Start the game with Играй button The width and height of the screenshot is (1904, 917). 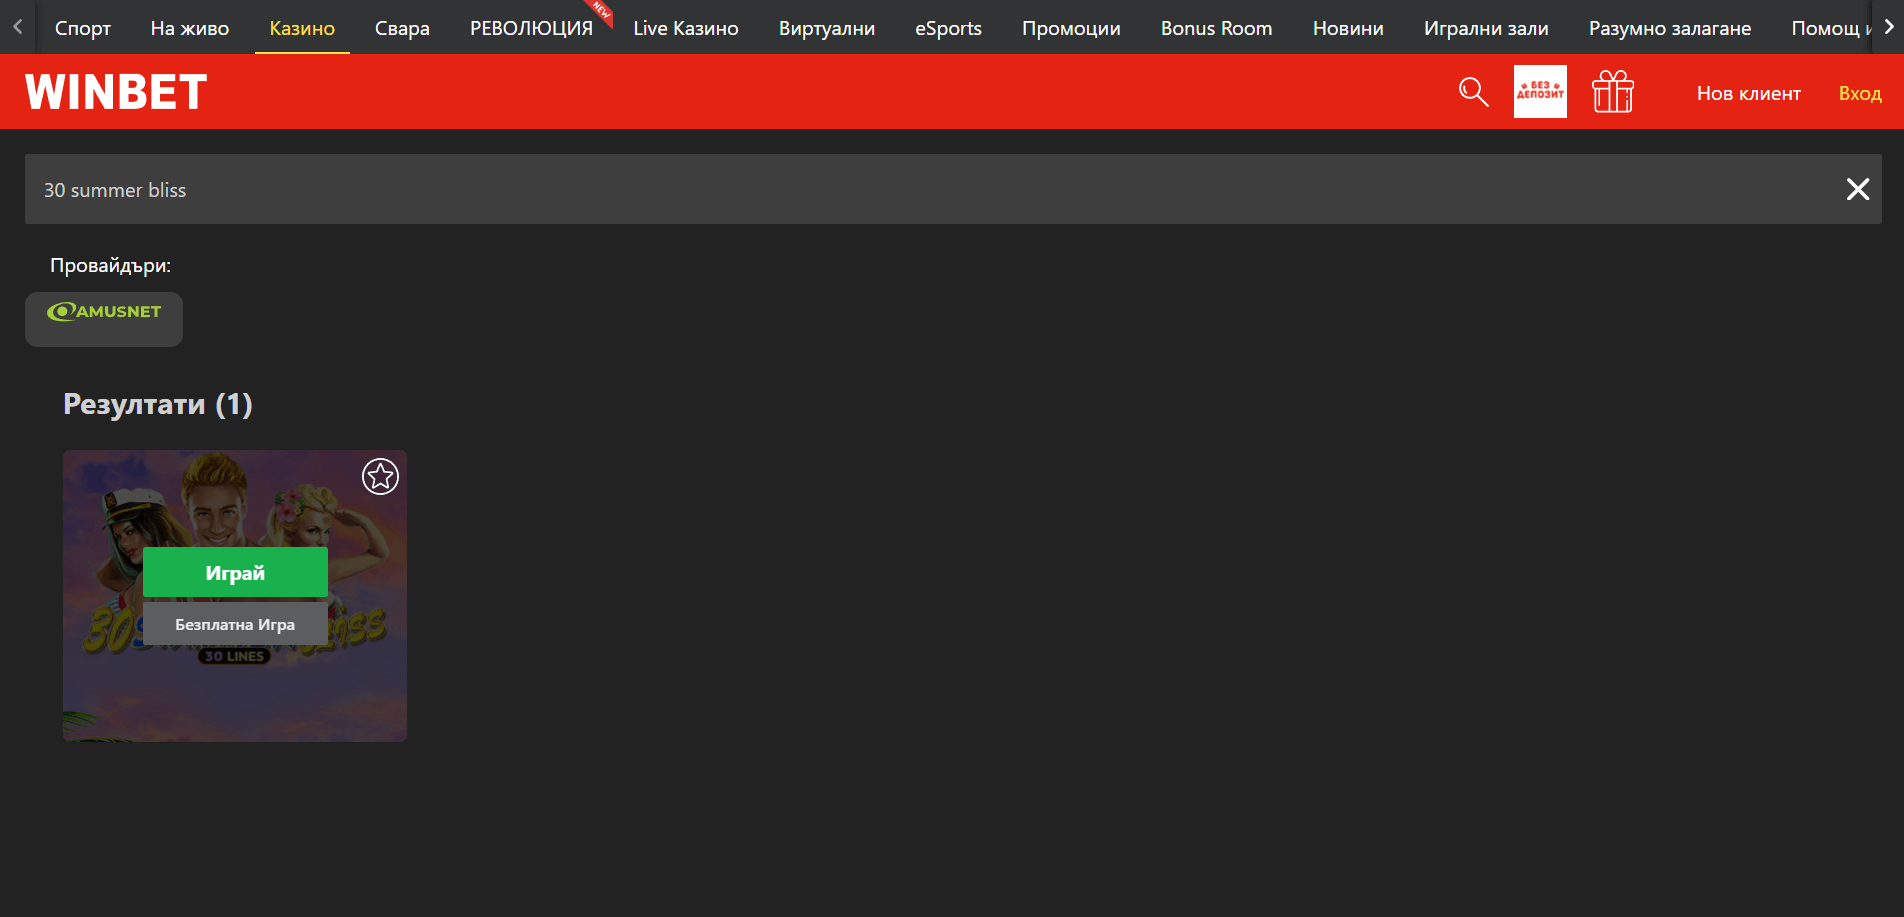[x=235, y=572]
